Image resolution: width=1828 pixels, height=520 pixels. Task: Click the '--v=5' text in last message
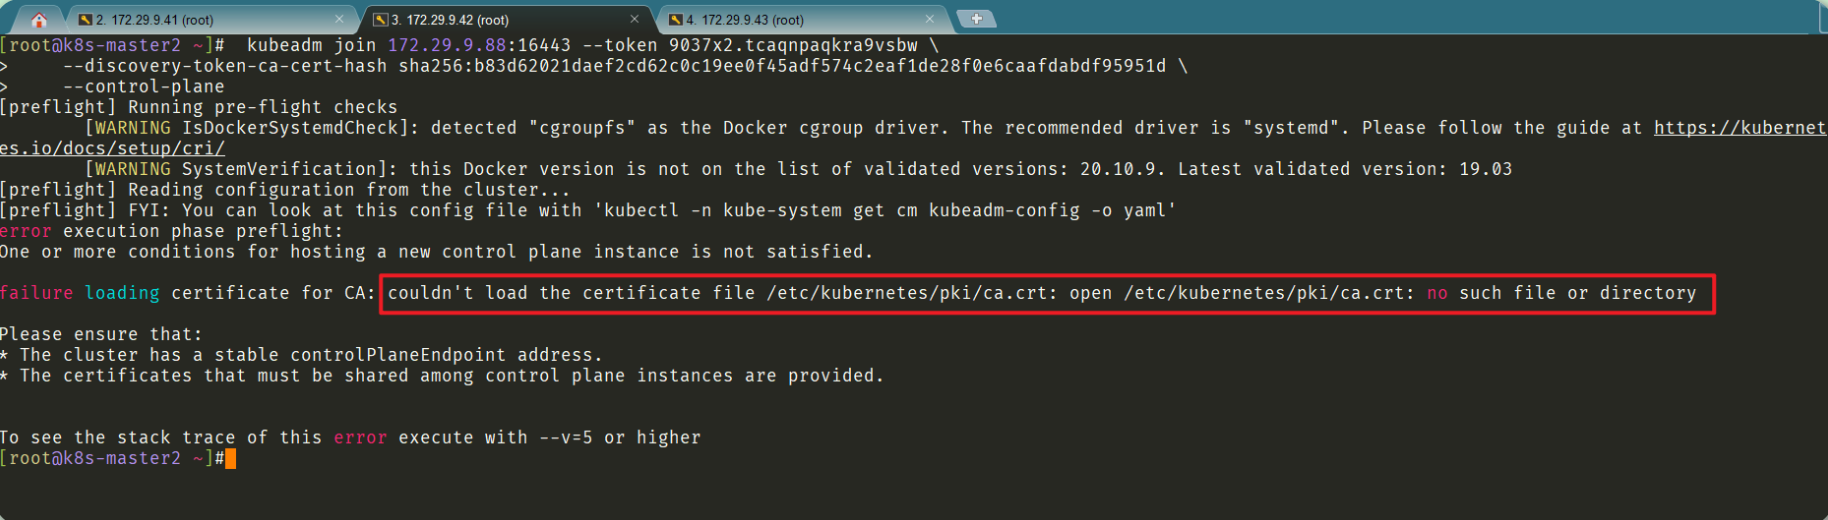click(x=565, y=437)
